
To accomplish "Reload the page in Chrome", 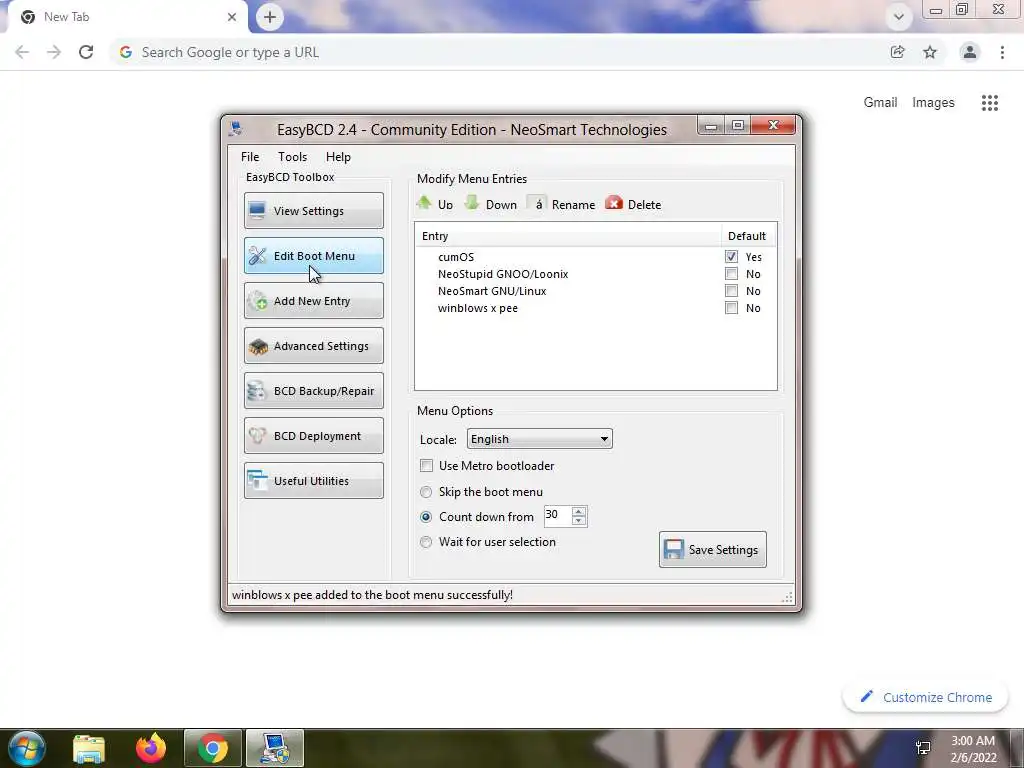I will click(86, 52).
